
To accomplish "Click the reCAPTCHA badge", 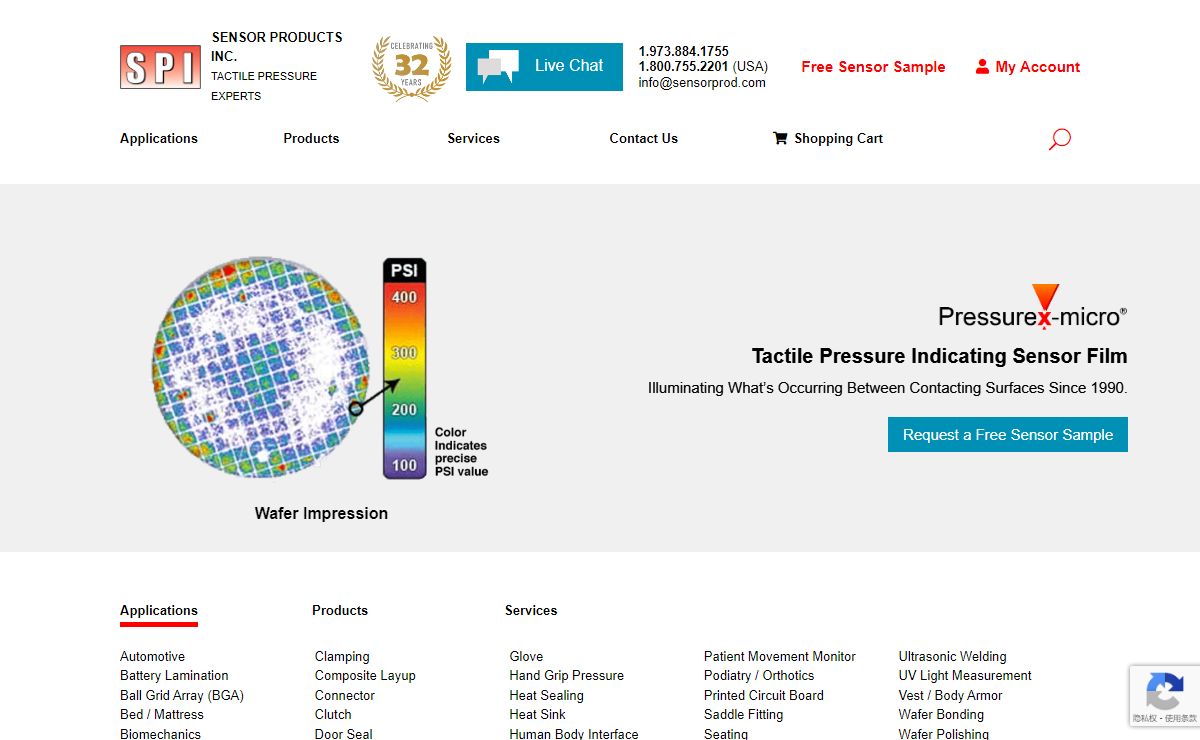I will tap(1164, 696).
